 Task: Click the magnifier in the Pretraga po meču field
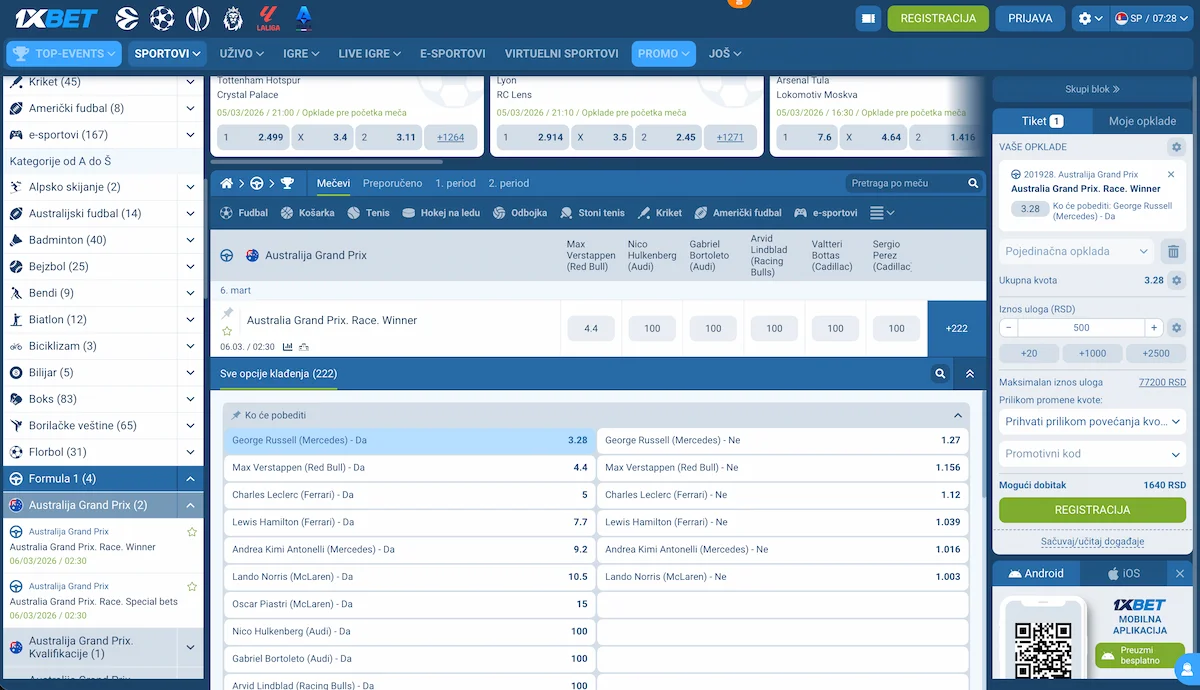[973, 184]
